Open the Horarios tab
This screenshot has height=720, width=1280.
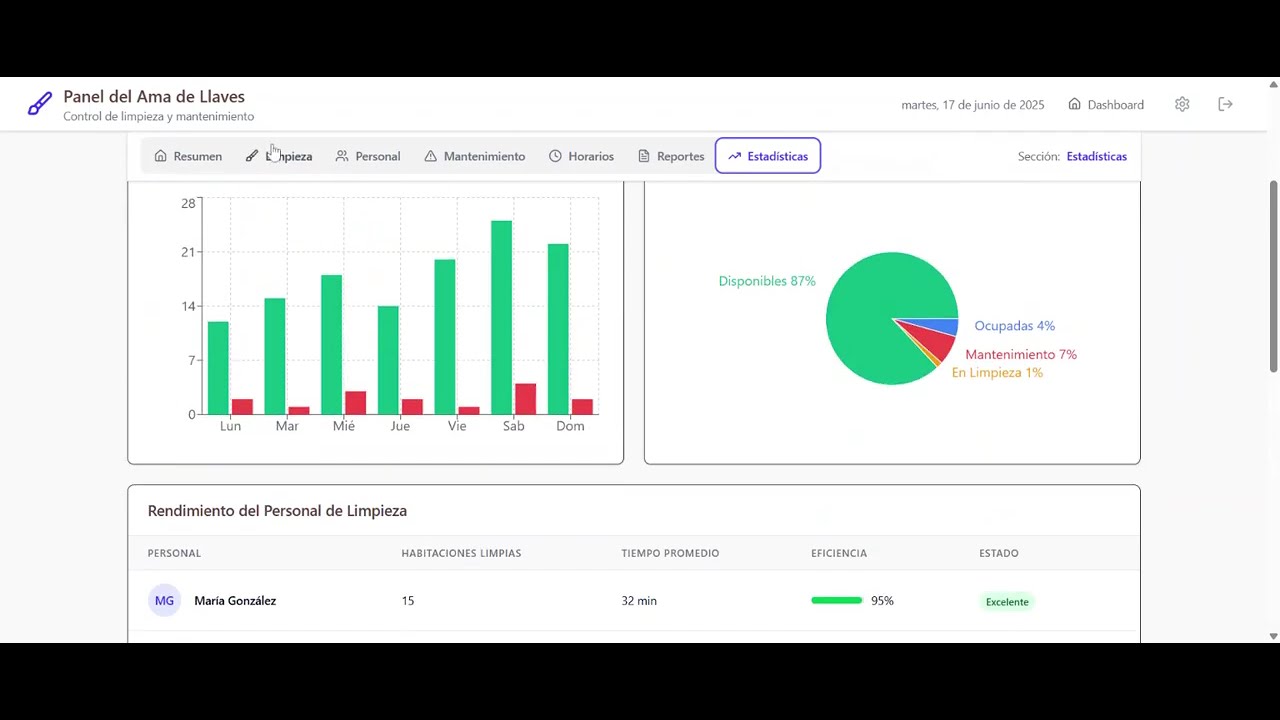click(581, 156)
